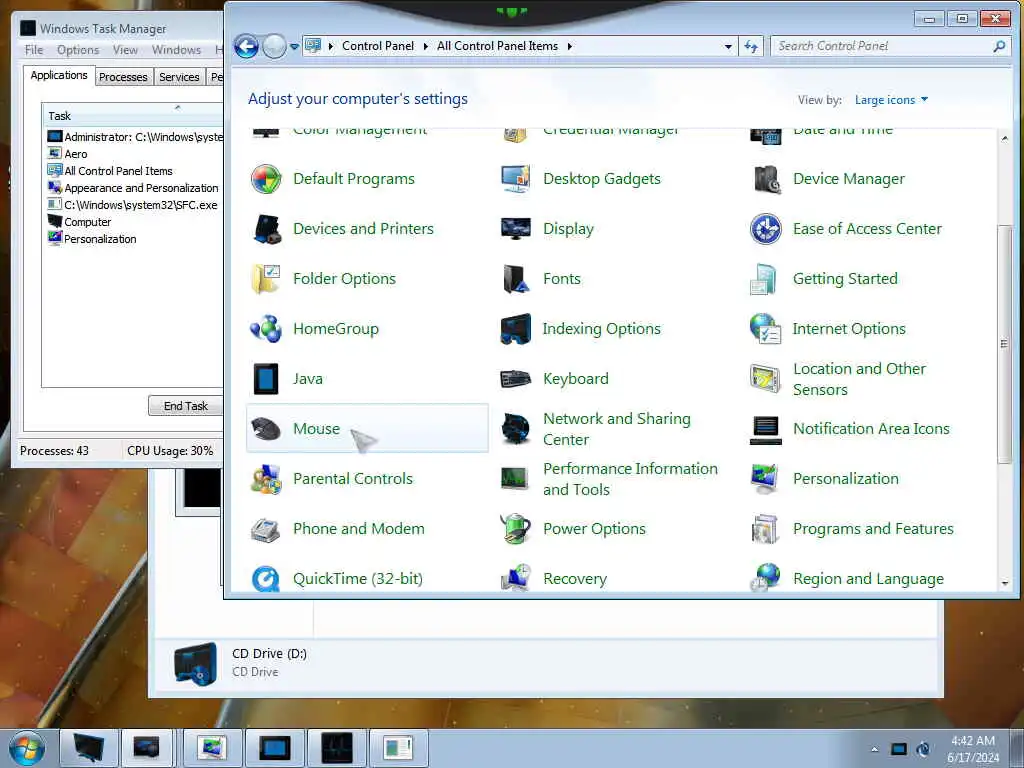1024x768 pixels.
Task: Click the Keyboard icon
Action: (x=515, y=379)
